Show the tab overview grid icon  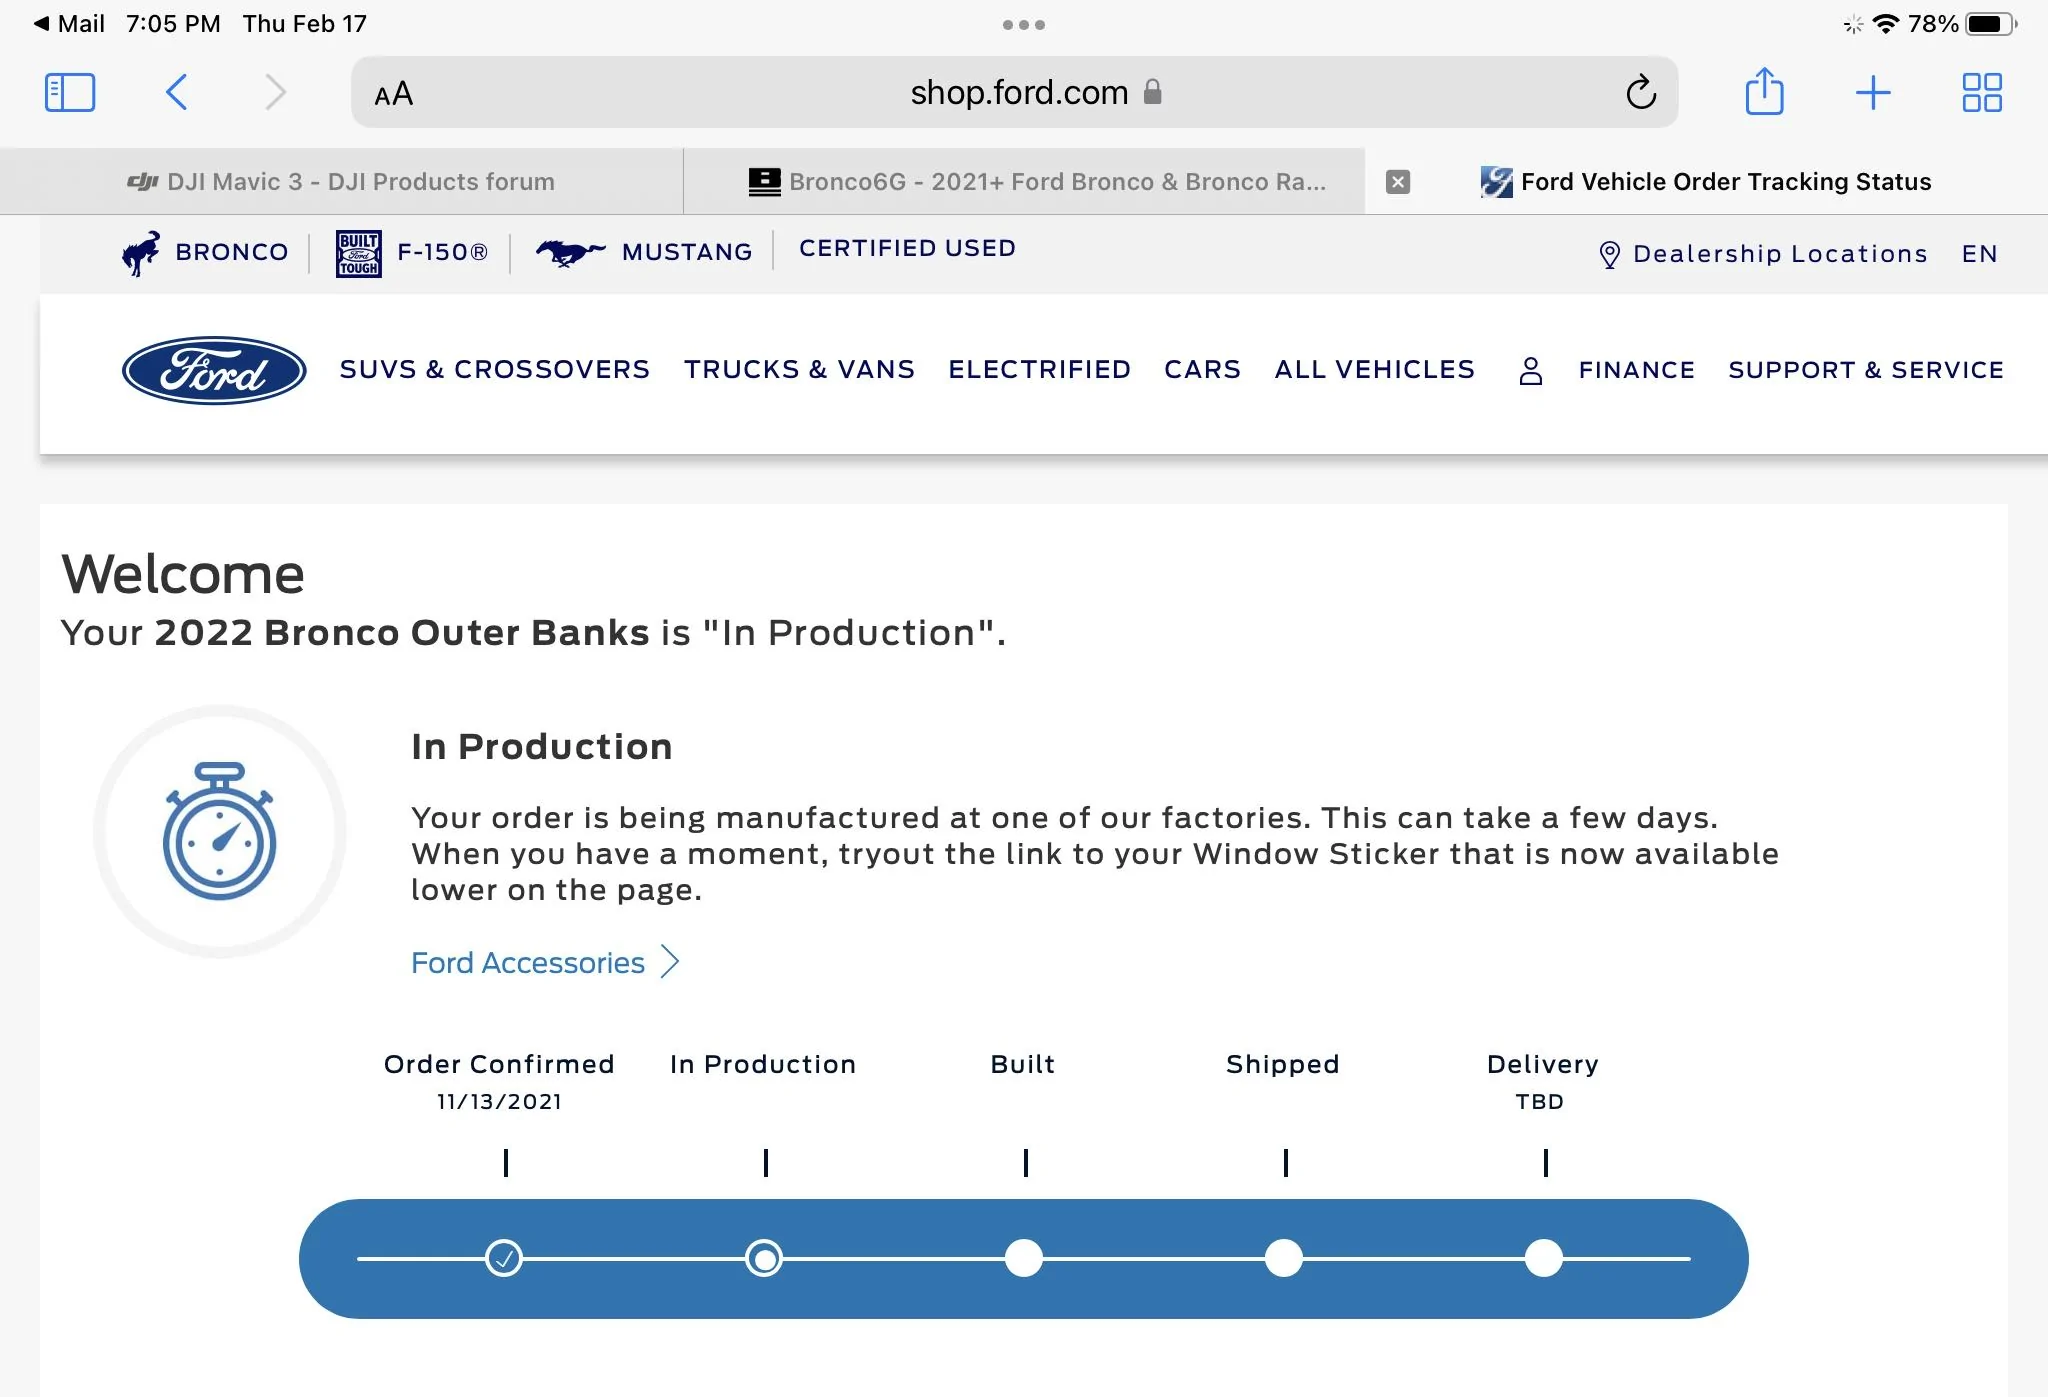point(1981,93)
